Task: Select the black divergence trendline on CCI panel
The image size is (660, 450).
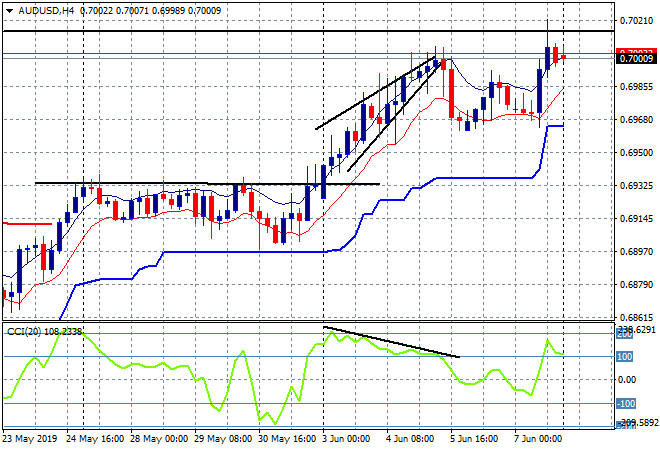Action: coord(391,342)
